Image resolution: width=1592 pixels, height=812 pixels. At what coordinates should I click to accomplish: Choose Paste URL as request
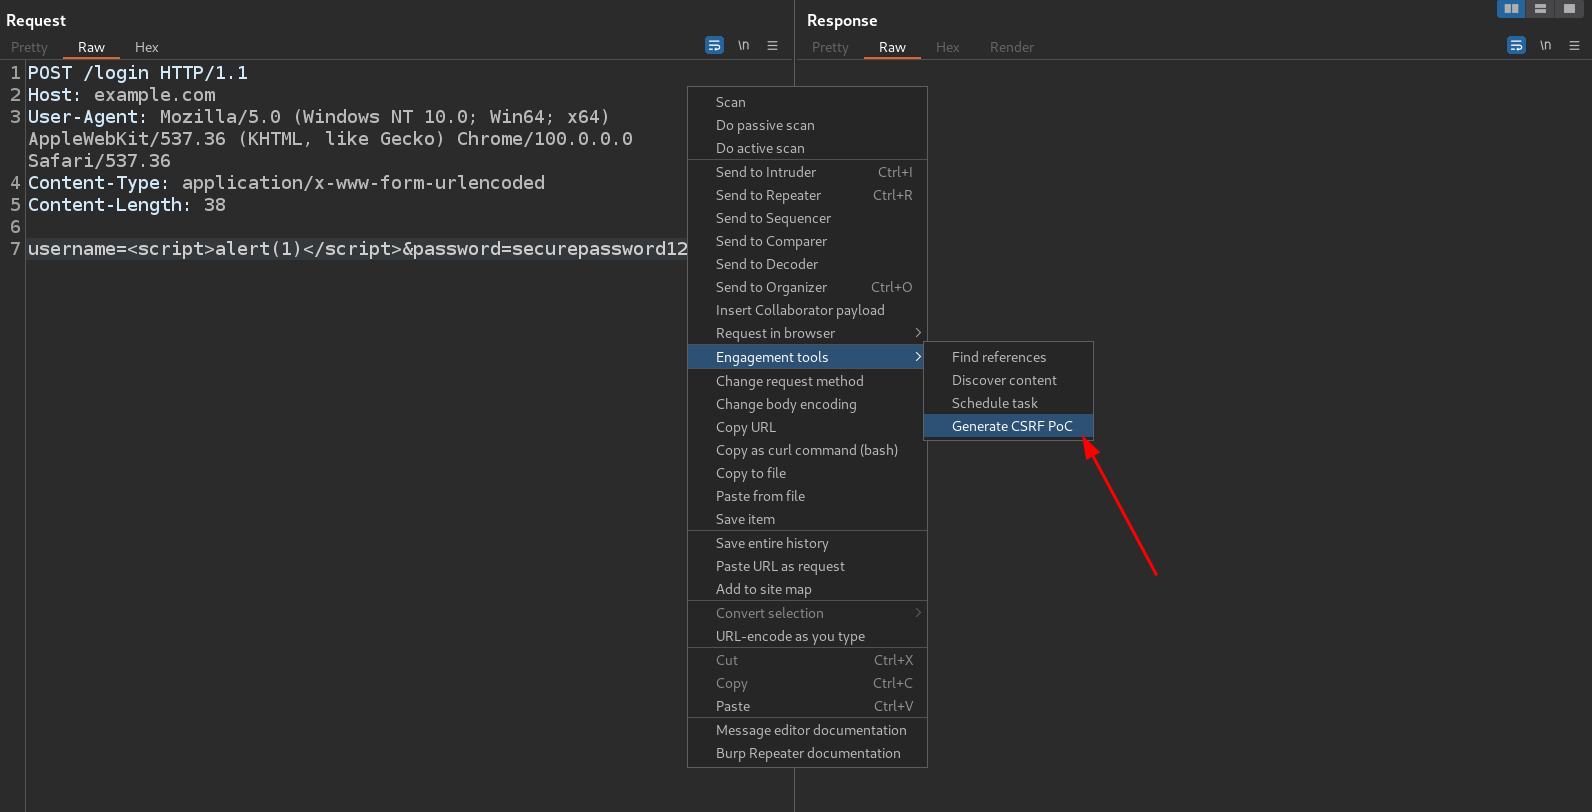point(807,566)
